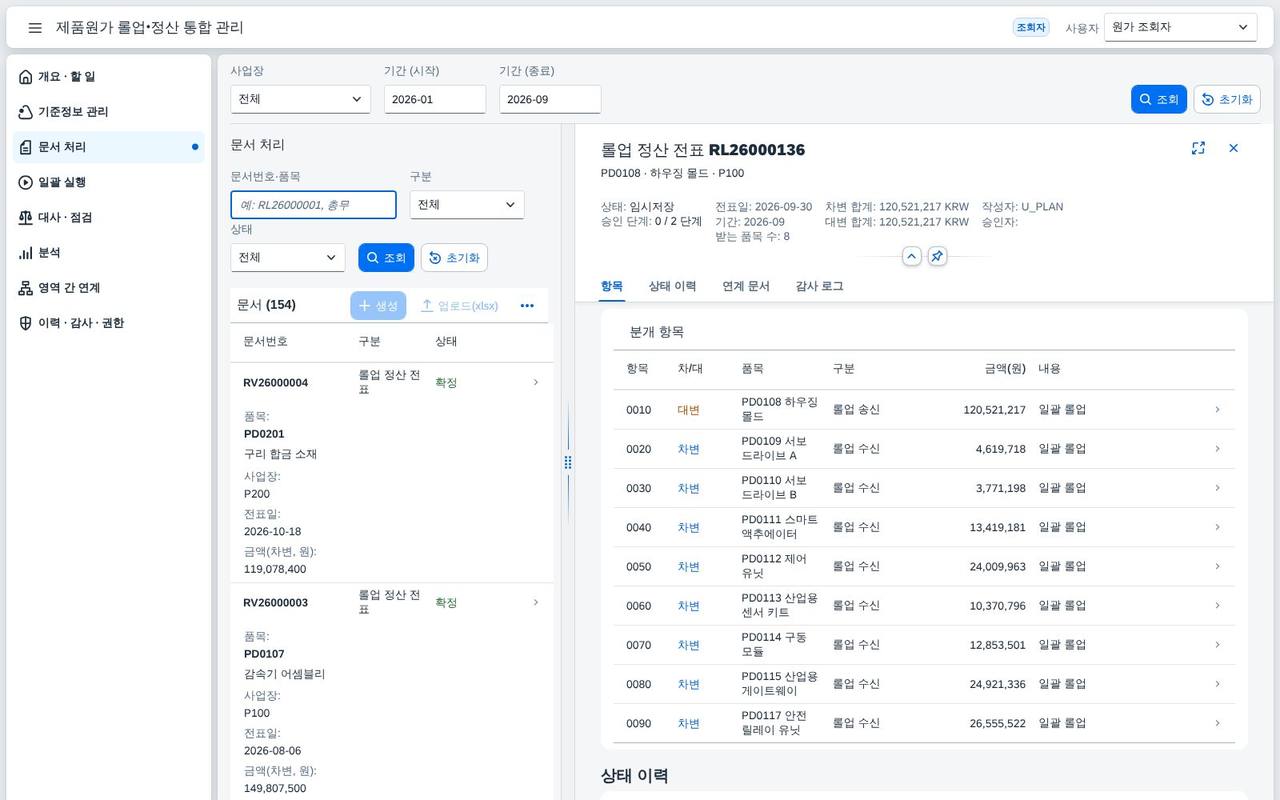Open document row RV26000004 chevron
Viewport: 1280px width, 800px height.
[536, 382]
